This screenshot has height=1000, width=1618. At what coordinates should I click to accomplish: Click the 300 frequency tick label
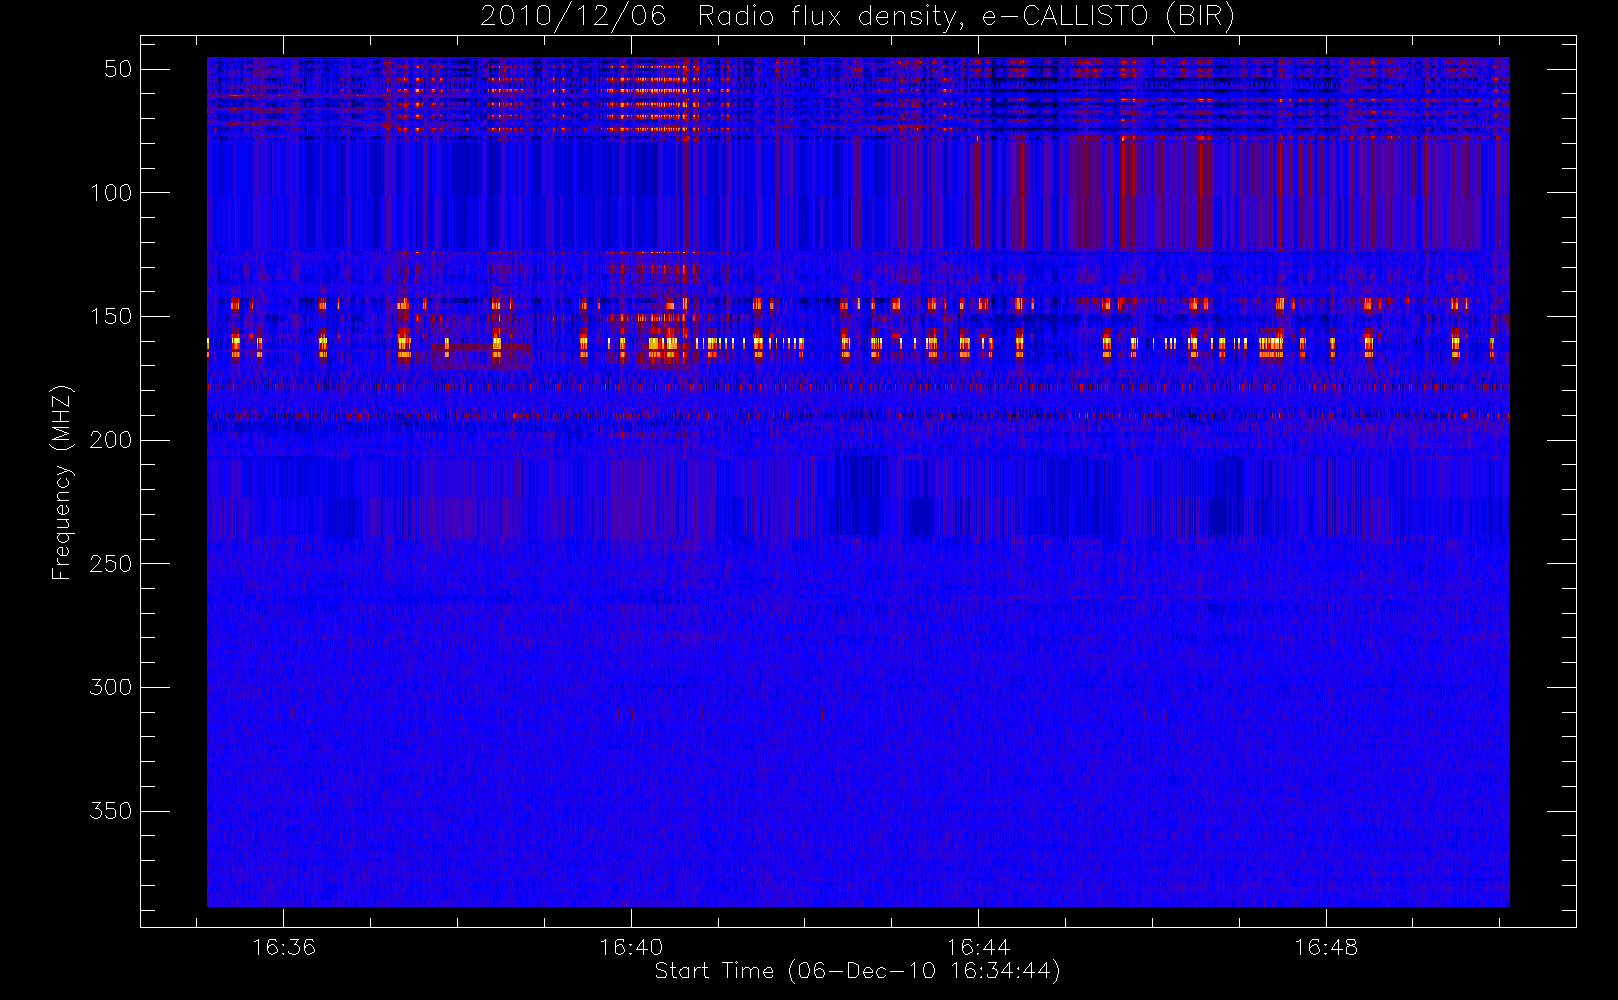click(111, 687)
